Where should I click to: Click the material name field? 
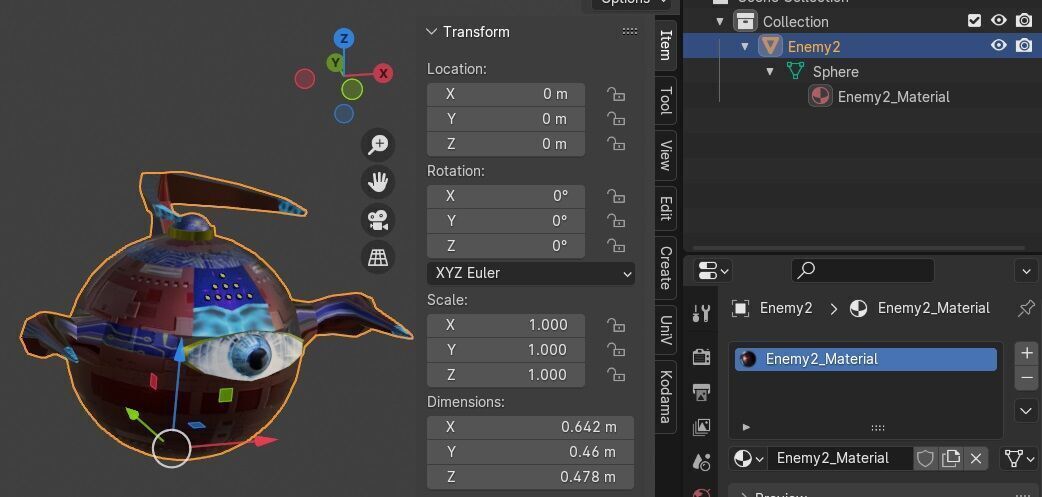click(840, 458)
